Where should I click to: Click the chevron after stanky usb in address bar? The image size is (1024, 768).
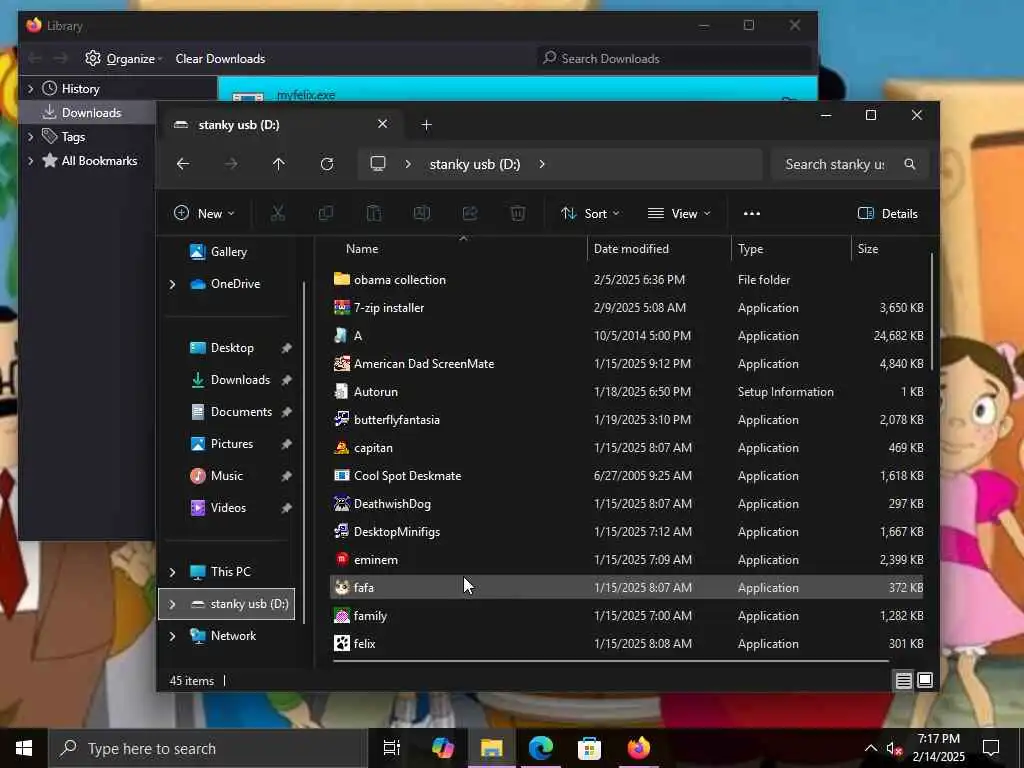[x=542, y=164]
